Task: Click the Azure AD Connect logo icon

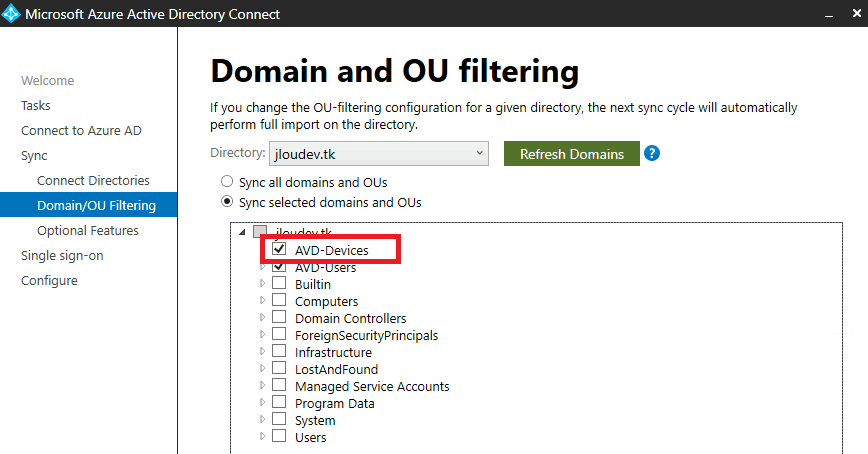Action: tap(11, 13)
